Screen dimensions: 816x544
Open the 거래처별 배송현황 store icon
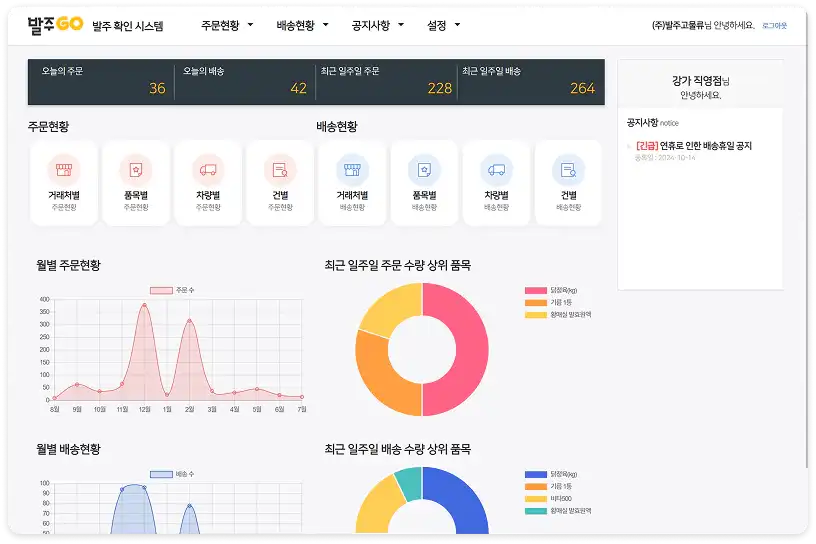352,170
